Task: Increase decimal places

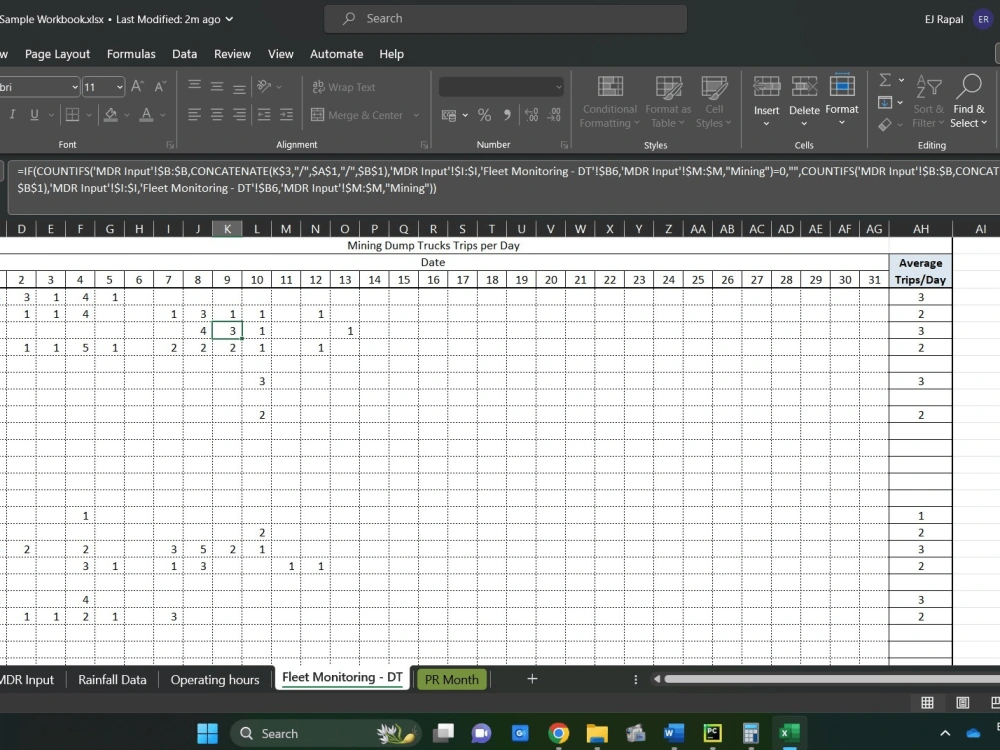Action: coord(530,114)
